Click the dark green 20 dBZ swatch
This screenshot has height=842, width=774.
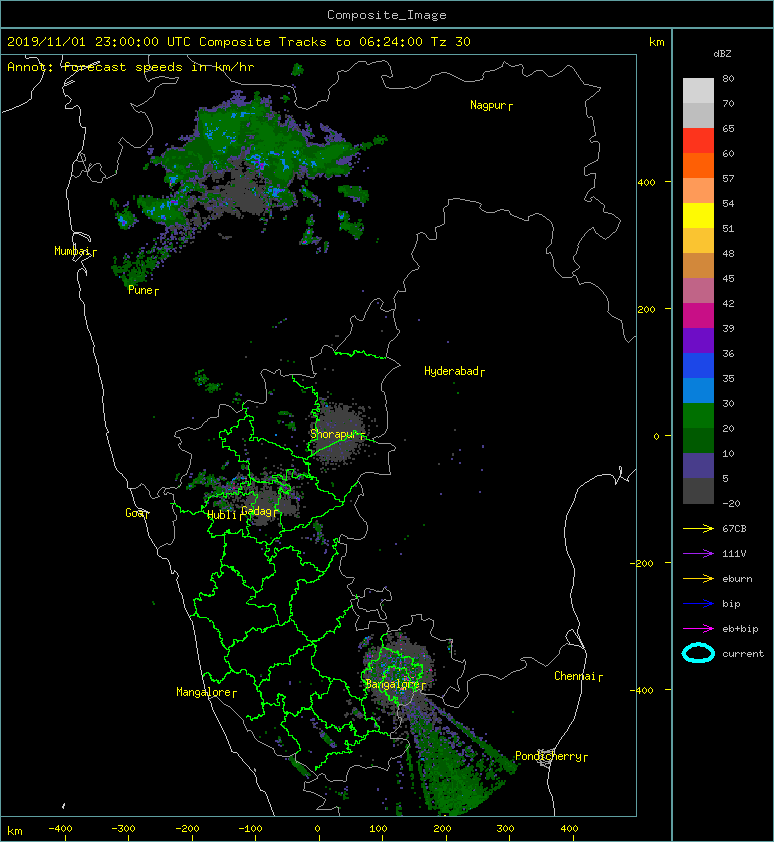(698, 440)
